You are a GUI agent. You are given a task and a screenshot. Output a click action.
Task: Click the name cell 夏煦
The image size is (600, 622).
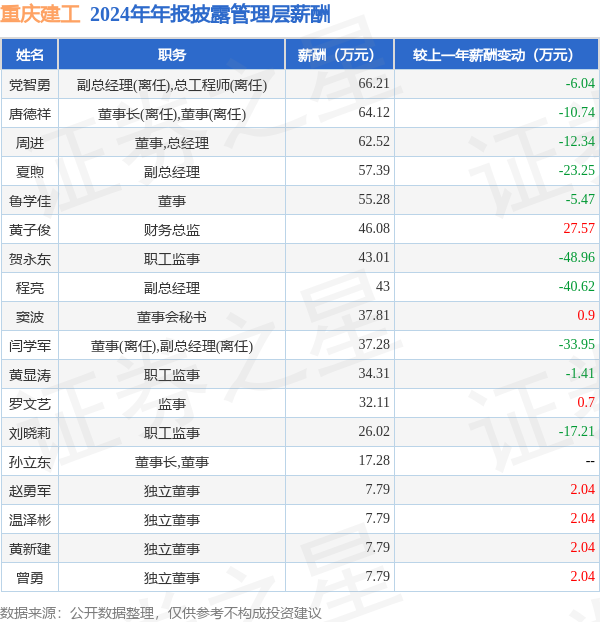[30, 172]
